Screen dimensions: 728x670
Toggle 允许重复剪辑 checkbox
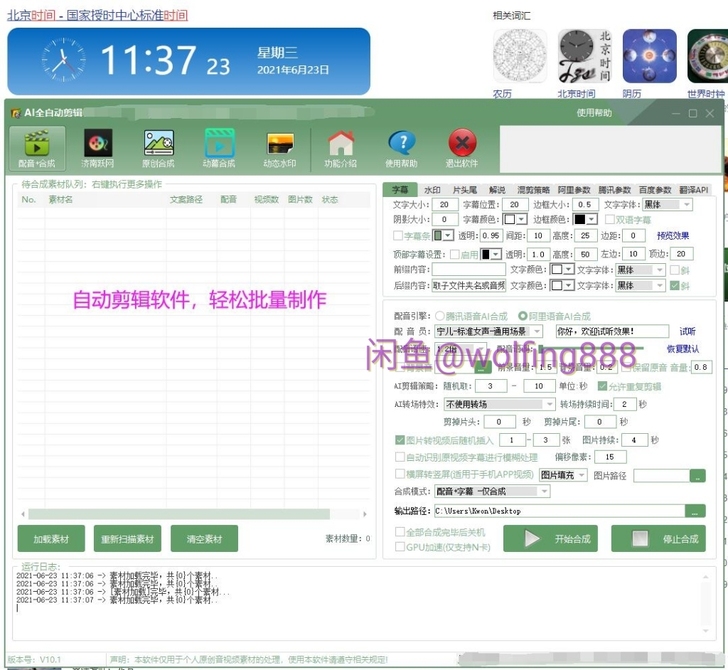(602, 386)
